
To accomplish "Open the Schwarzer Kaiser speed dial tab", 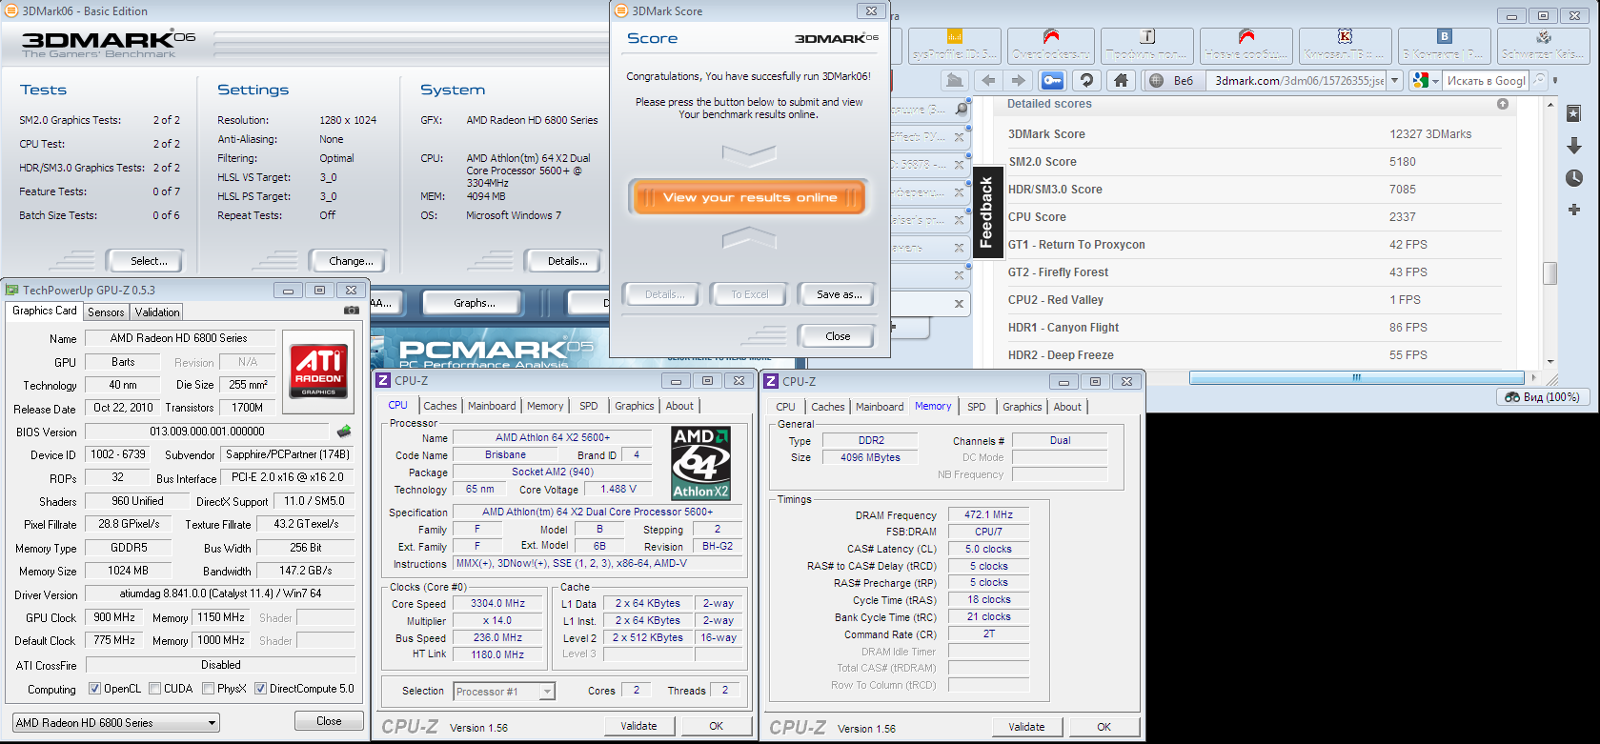I will pos(1542,46).
